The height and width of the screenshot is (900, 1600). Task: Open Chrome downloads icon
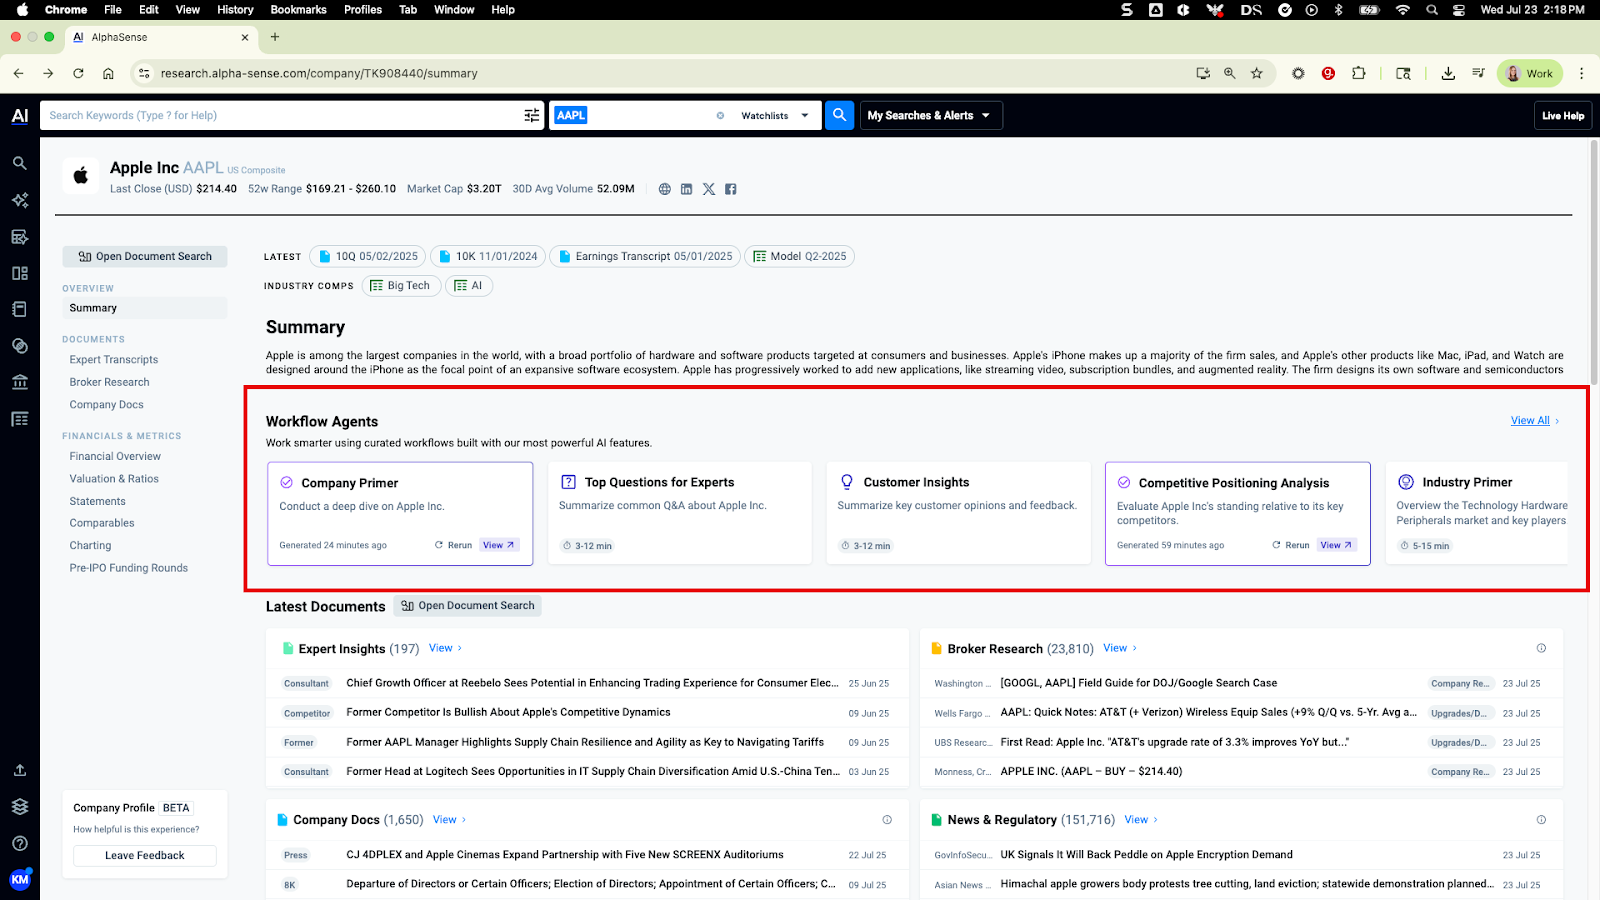pyautogui.click(x=1448, y=73)
